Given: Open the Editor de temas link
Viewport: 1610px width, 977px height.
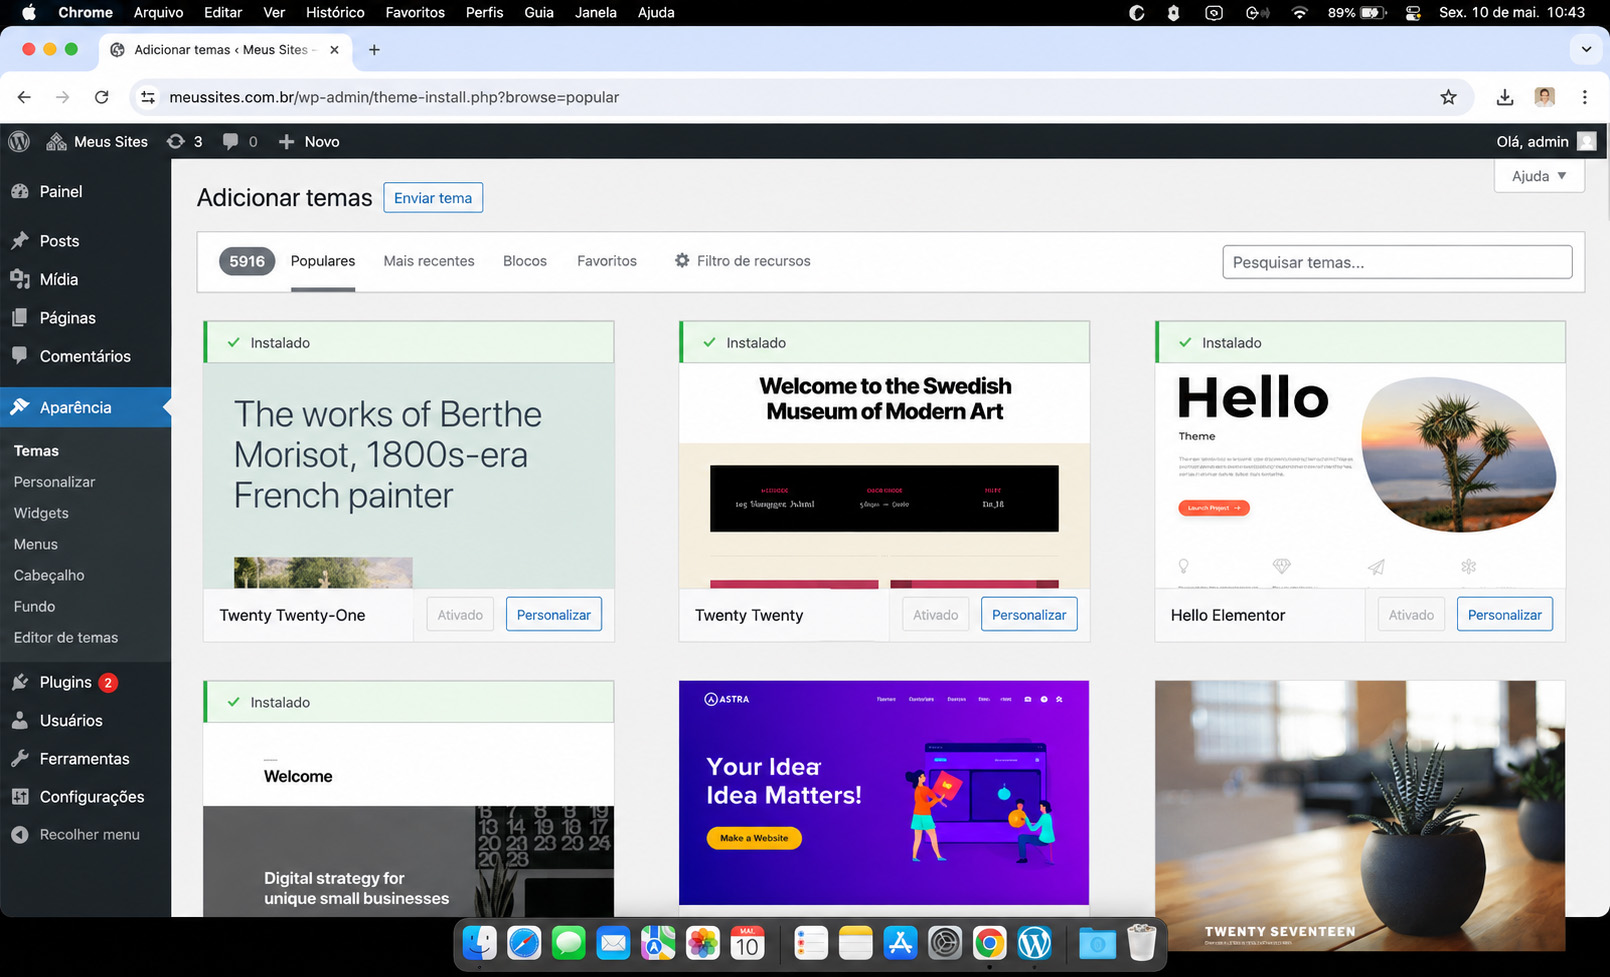Looking at the screenshot, I should (66, 638).
